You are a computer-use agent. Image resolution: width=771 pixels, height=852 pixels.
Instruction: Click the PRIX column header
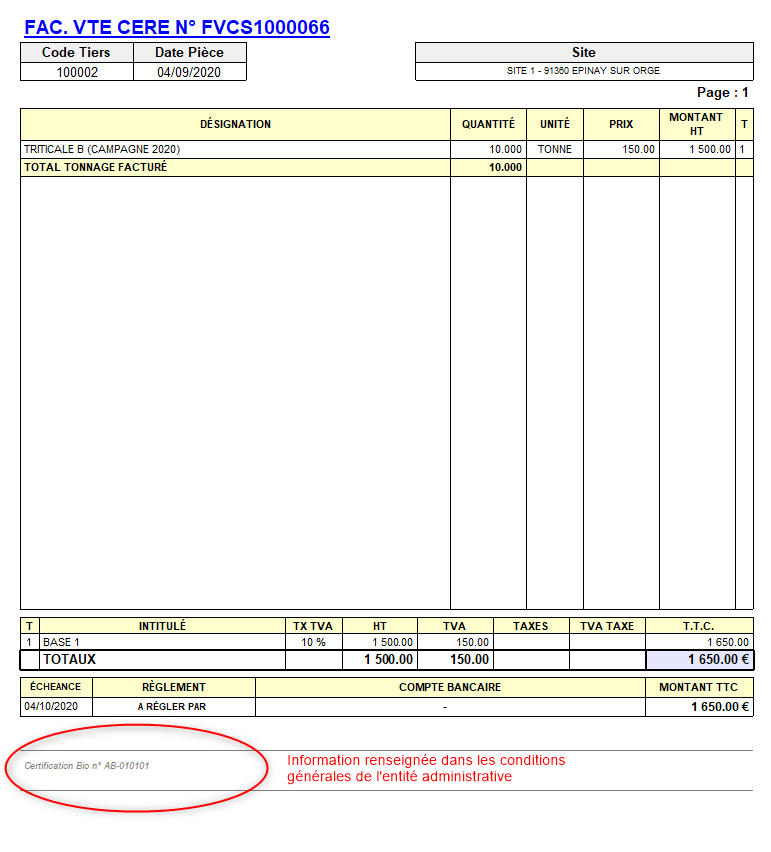click(x=621, y=124)
